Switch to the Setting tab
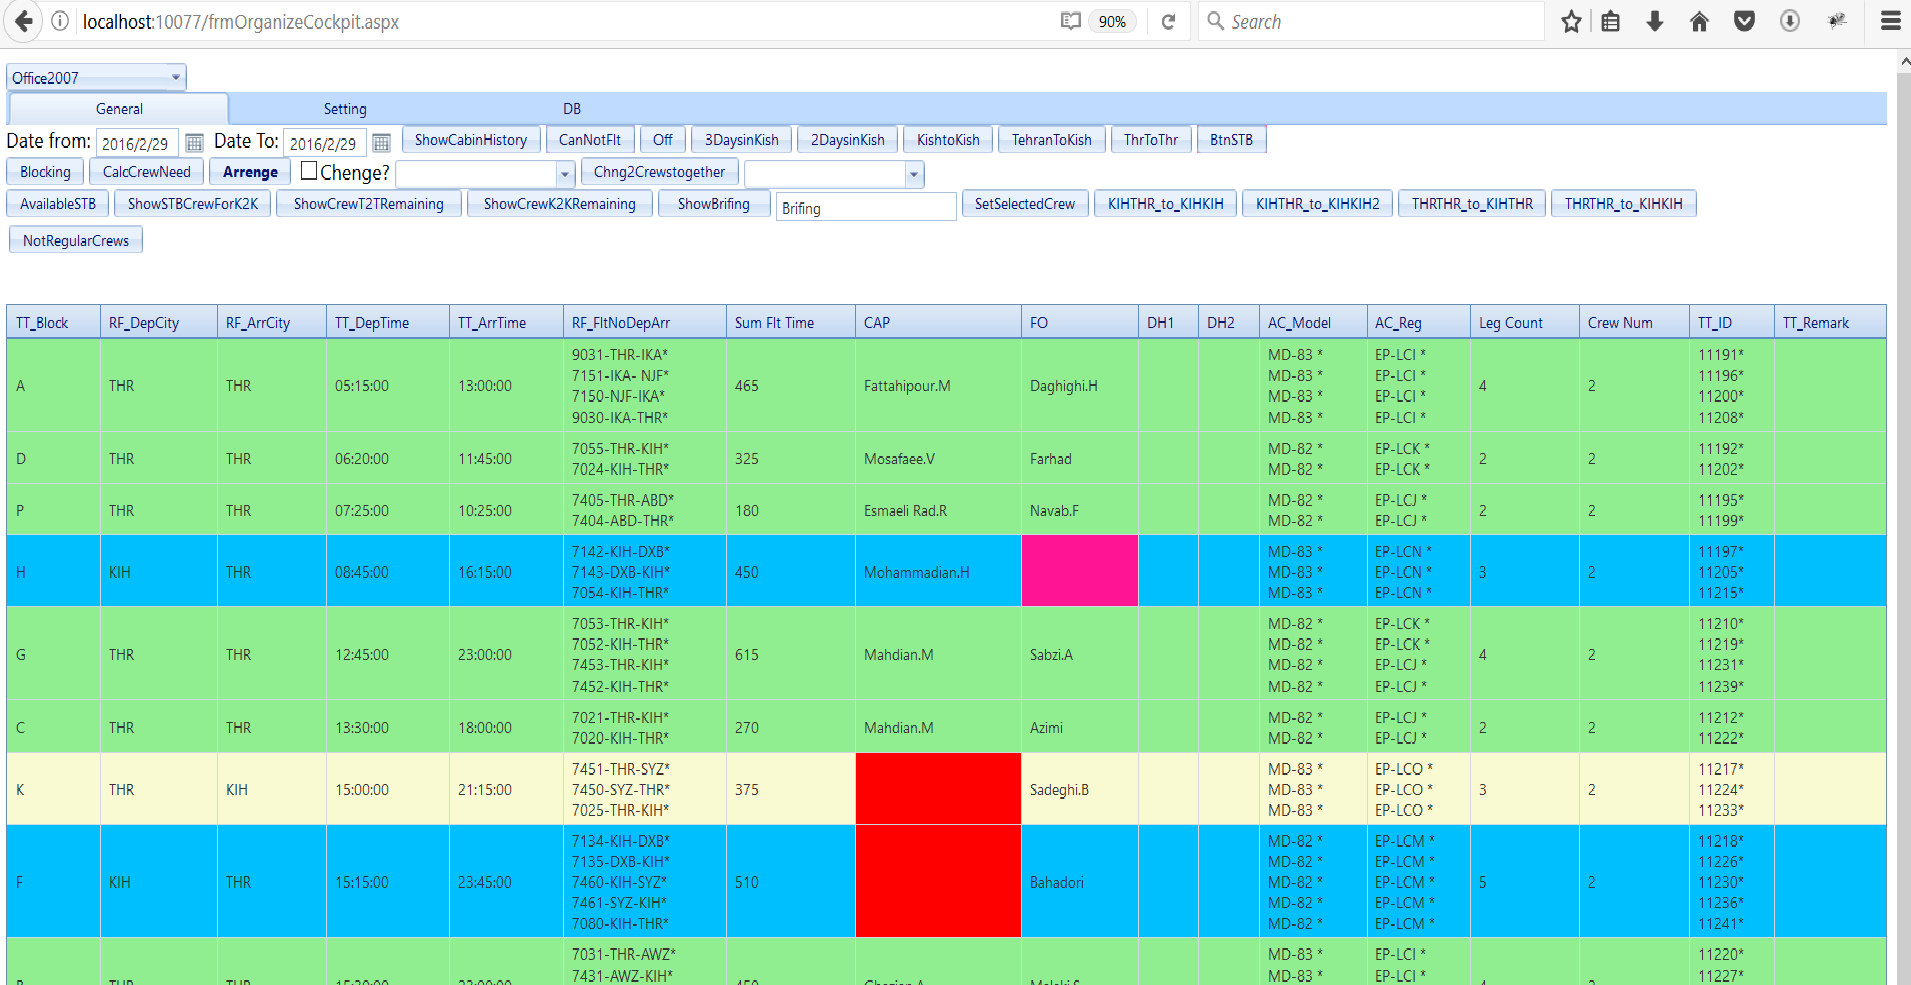 345,109
